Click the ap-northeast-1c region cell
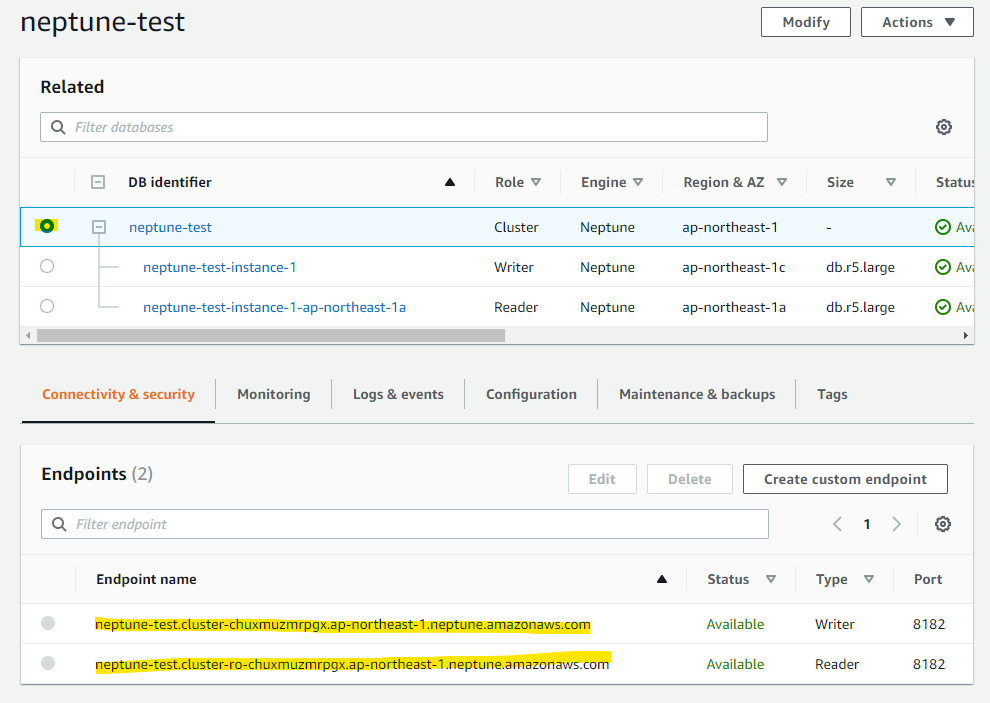This screenshot has height=703, width=990. [733, 267]
